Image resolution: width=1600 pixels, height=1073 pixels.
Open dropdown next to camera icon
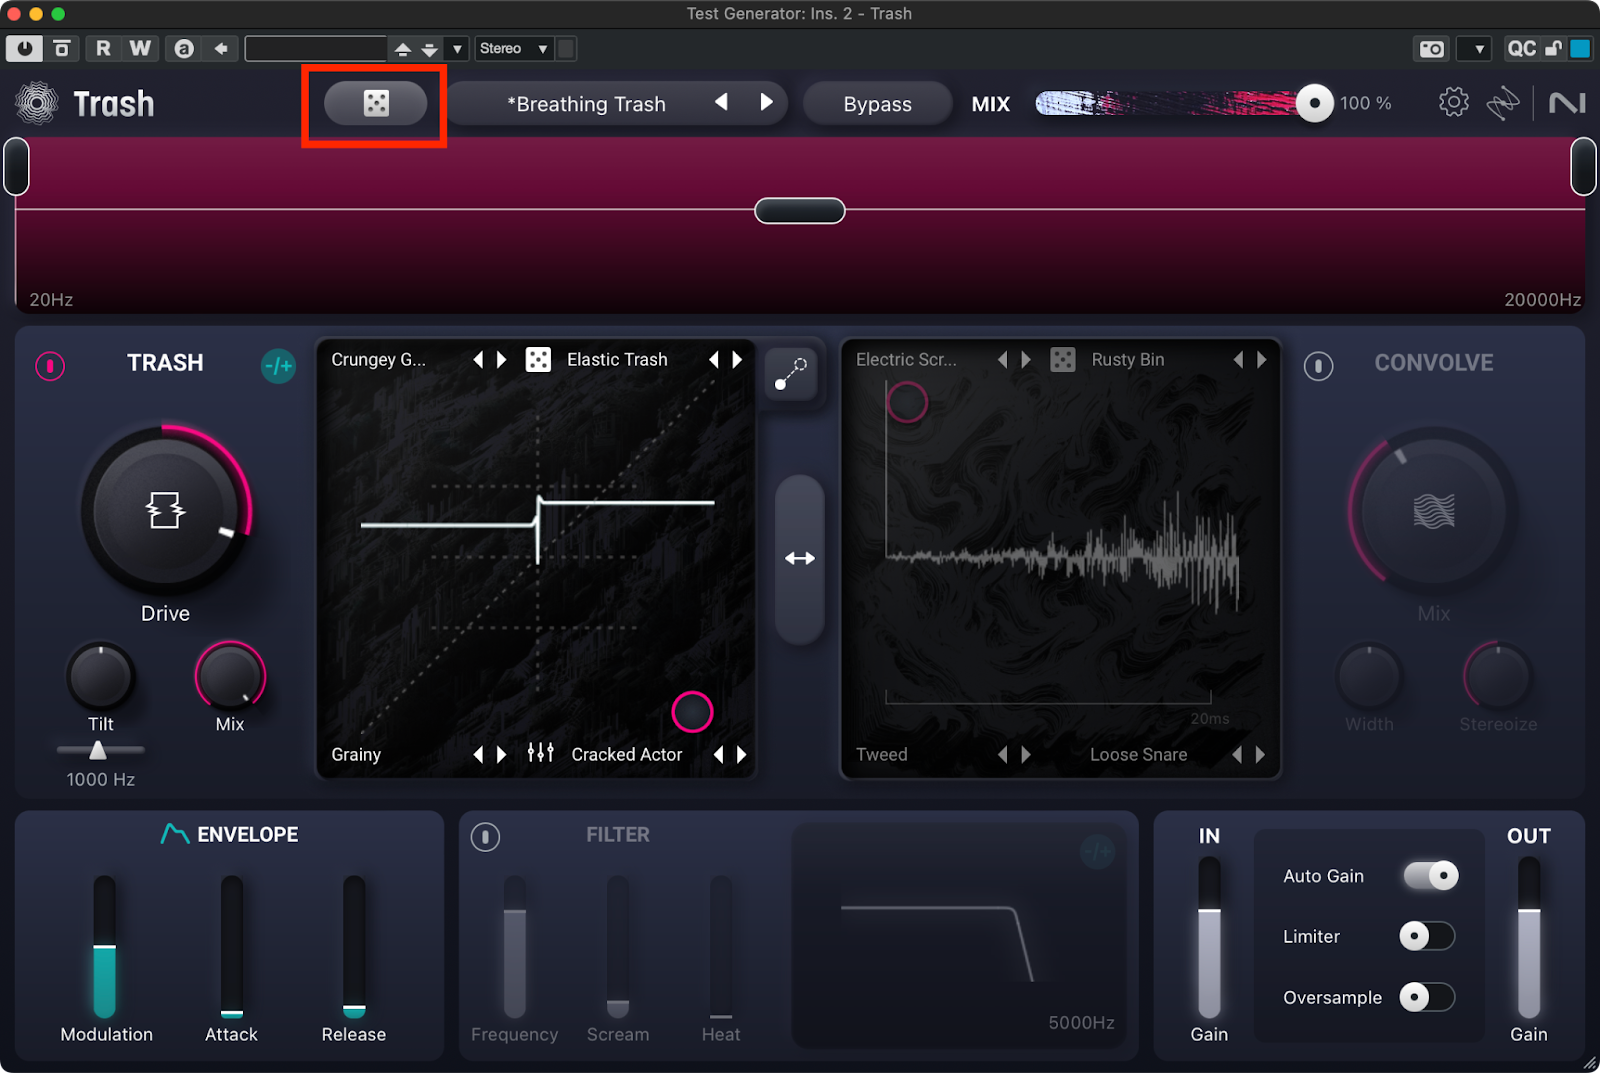point(1475,48)
